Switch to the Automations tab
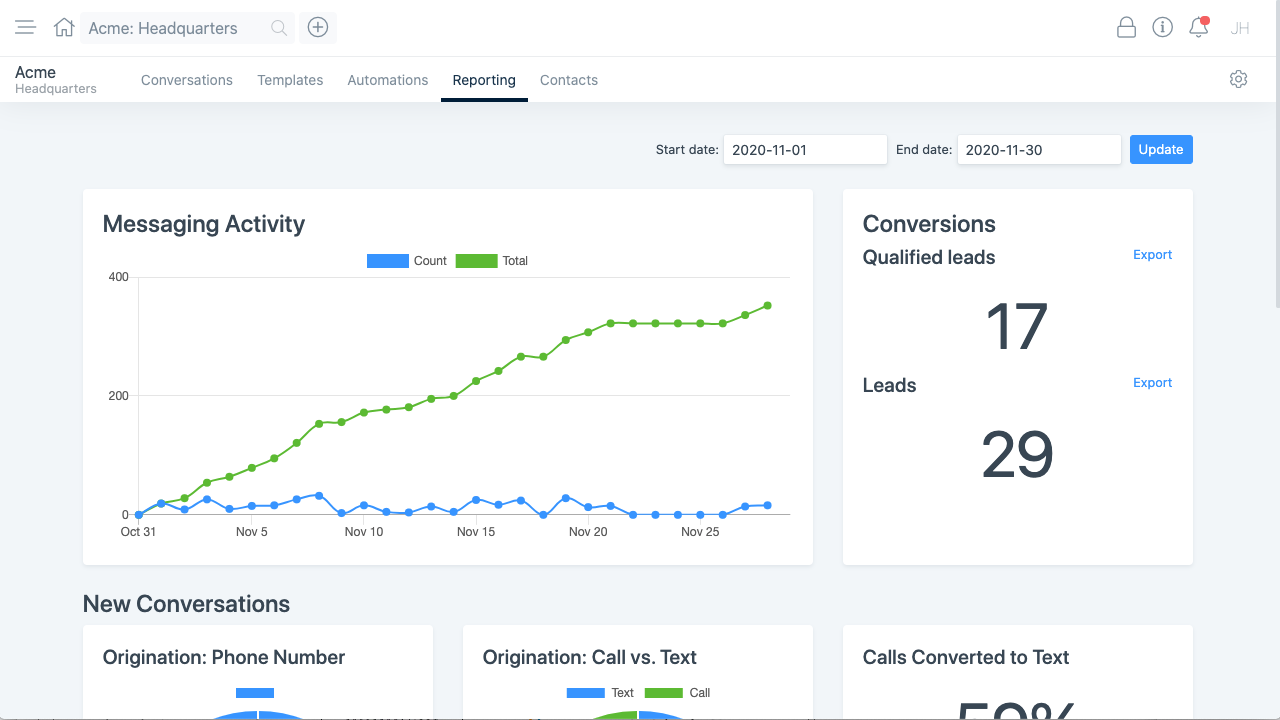1280x720 pixels. [388, 80]
